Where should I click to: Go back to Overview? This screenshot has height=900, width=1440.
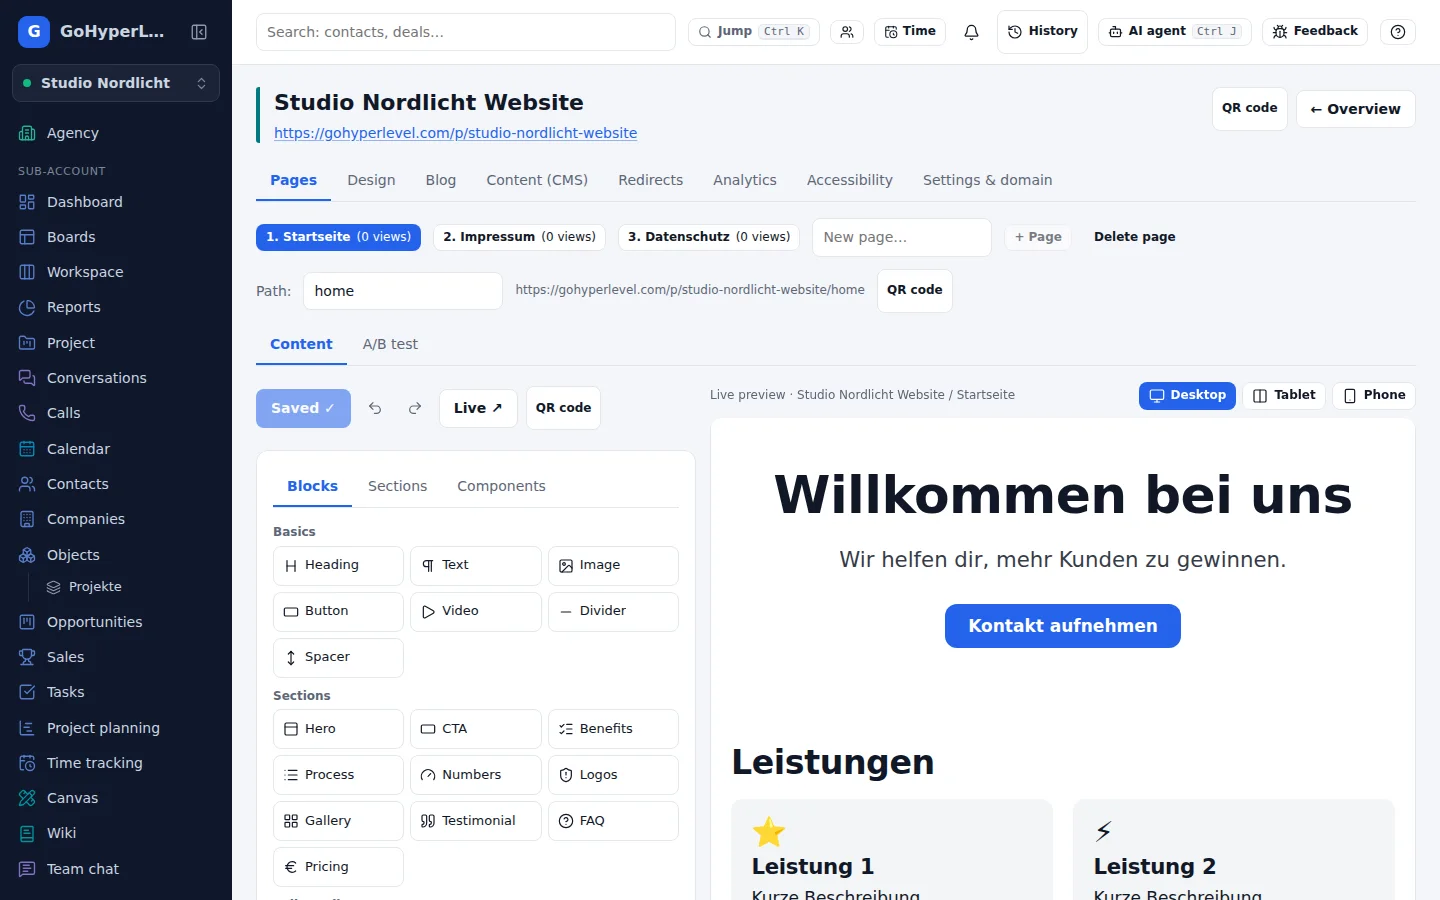pos(1356,109)
